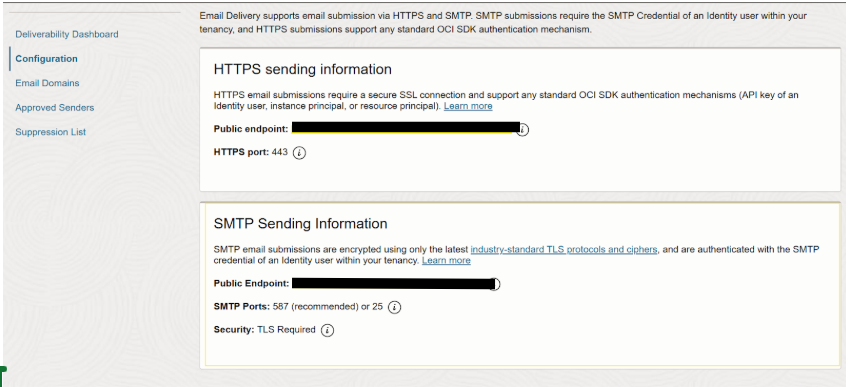Screen dimensions: 850x387
Task: Open industry-standard TLS protocols and ciphers link
Action: 564,249
